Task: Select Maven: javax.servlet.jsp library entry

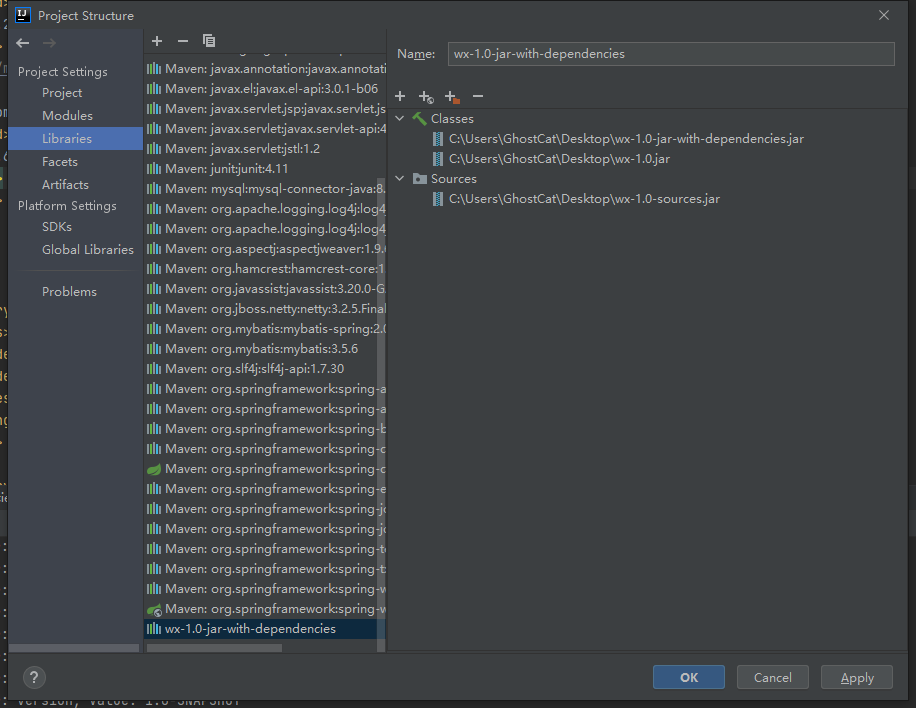Action: click(265, 109)
